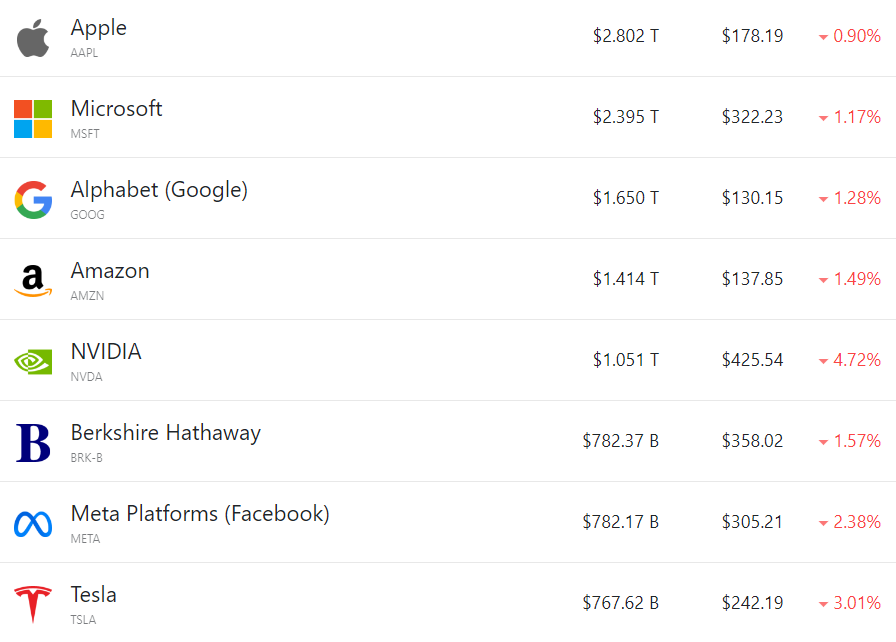Click the green NVIDIA logo
Screen dimensions: 896x642
pos(33,361)
